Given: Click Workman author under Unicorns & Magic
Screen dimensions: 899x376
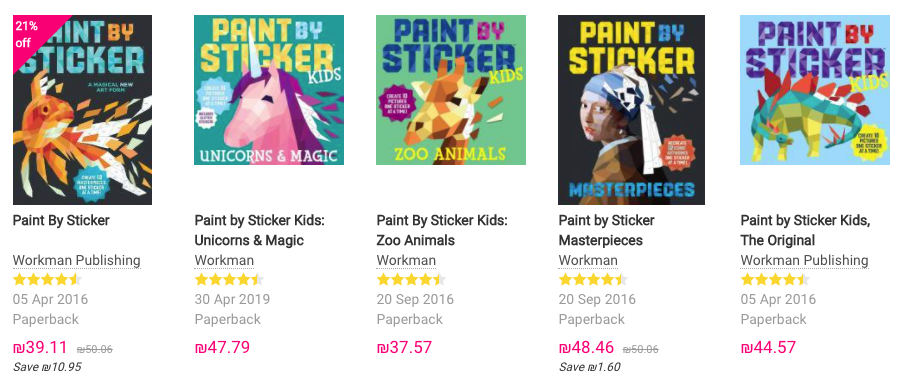Looking at the screenshot, I should coord(224,260).
